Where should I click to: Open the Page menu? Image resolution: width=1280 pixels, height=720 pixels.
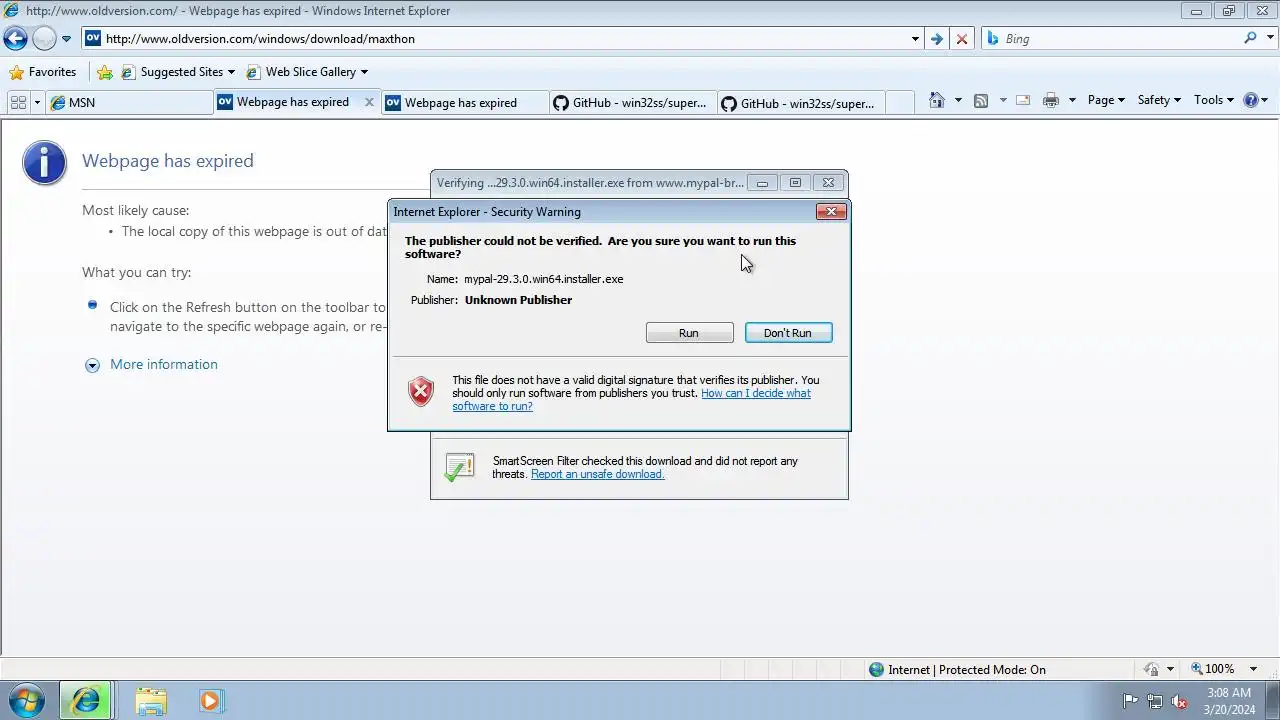point(1106,100)
